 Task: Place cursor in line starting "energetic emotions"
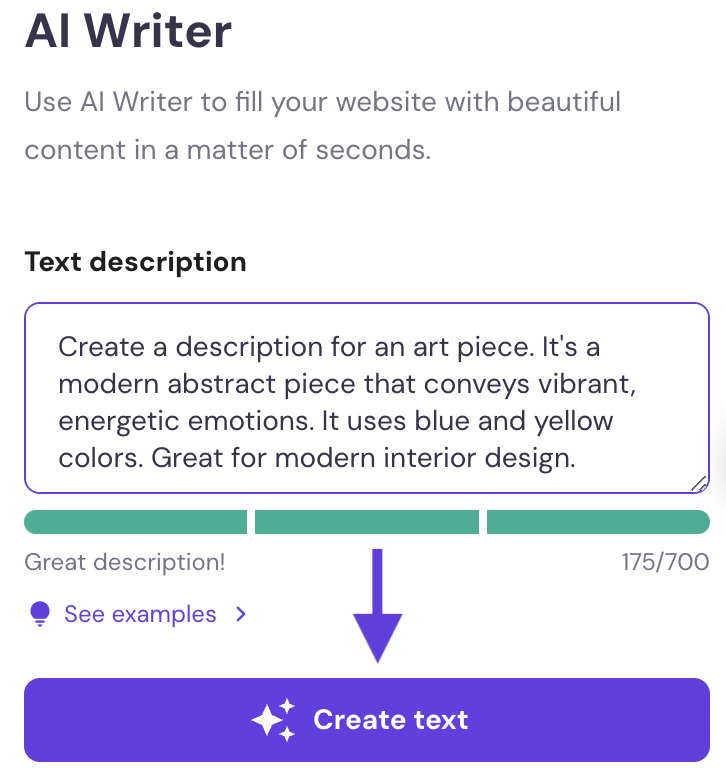(335, 422)
